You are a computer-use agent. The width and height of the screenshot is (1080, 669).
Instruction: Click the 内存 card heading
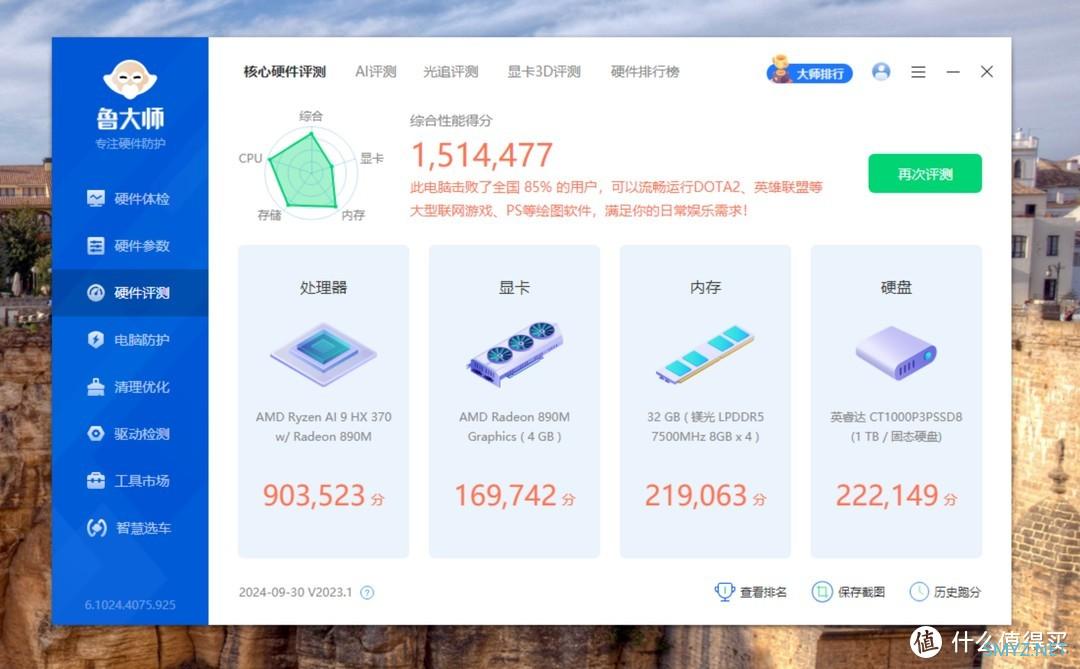click(705, 287)
